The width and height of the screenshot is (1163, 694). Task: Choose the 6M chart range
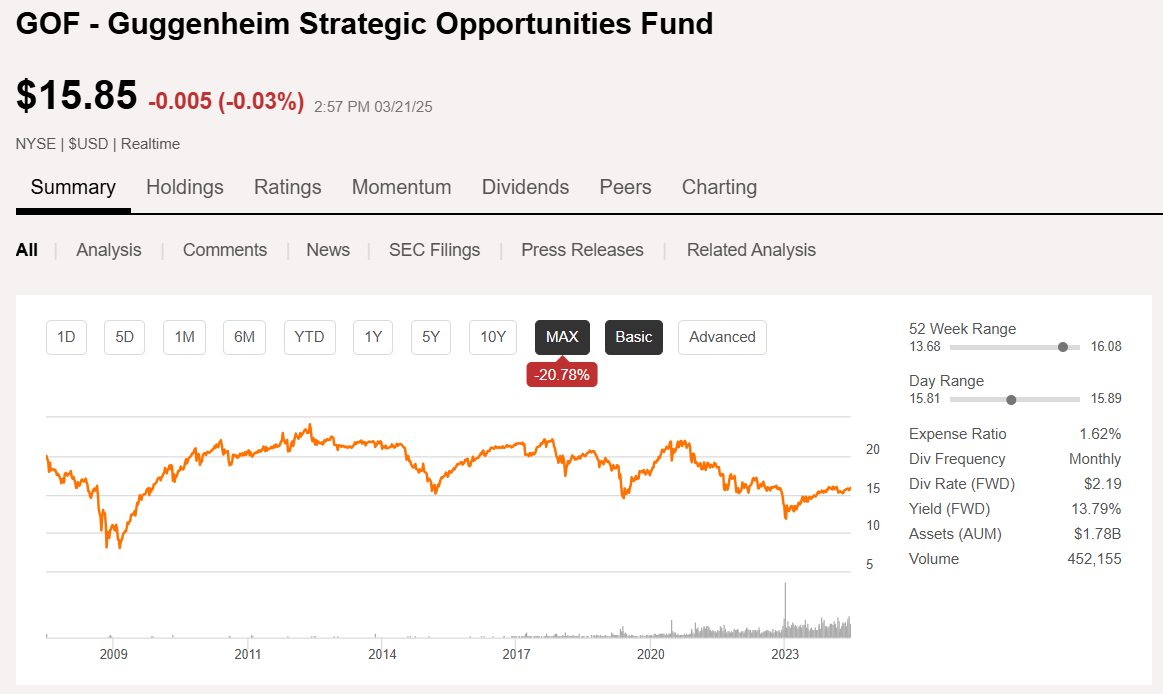pyautogui.click(x=245, y=337)
